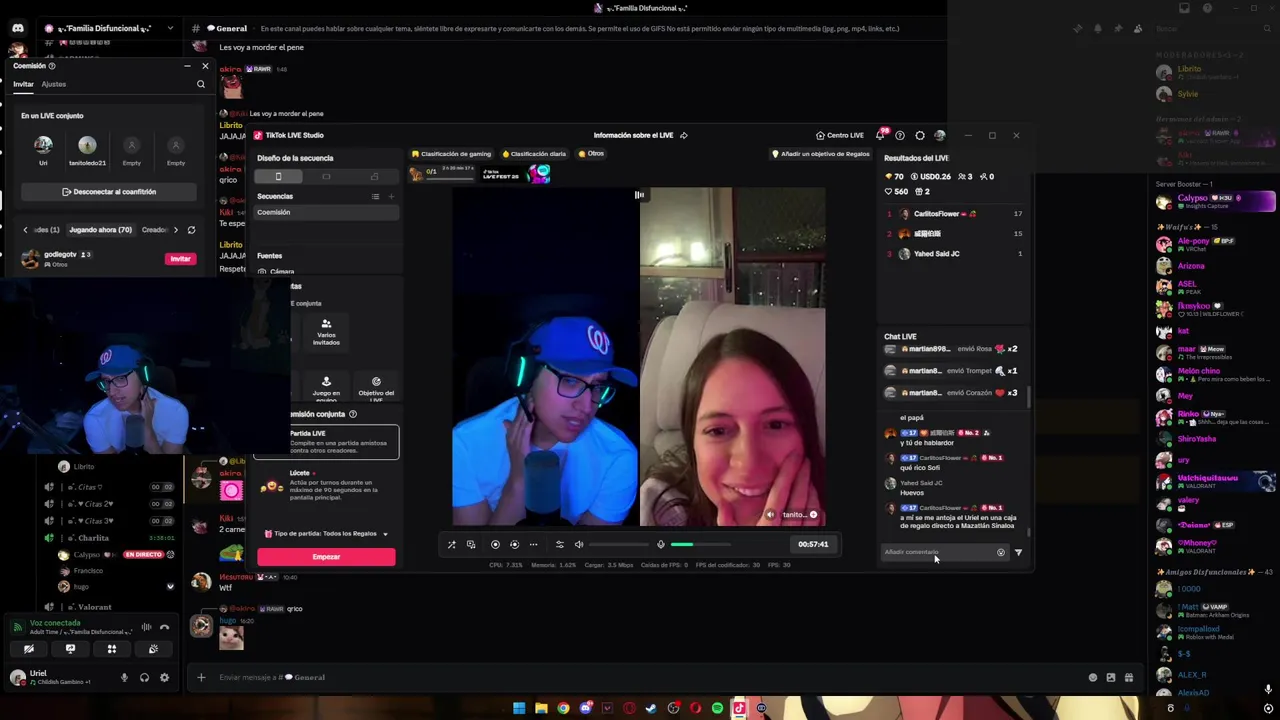Invite godiegotv to co-host
Screen dimensions: 1280x720
[x=180, y=259]
